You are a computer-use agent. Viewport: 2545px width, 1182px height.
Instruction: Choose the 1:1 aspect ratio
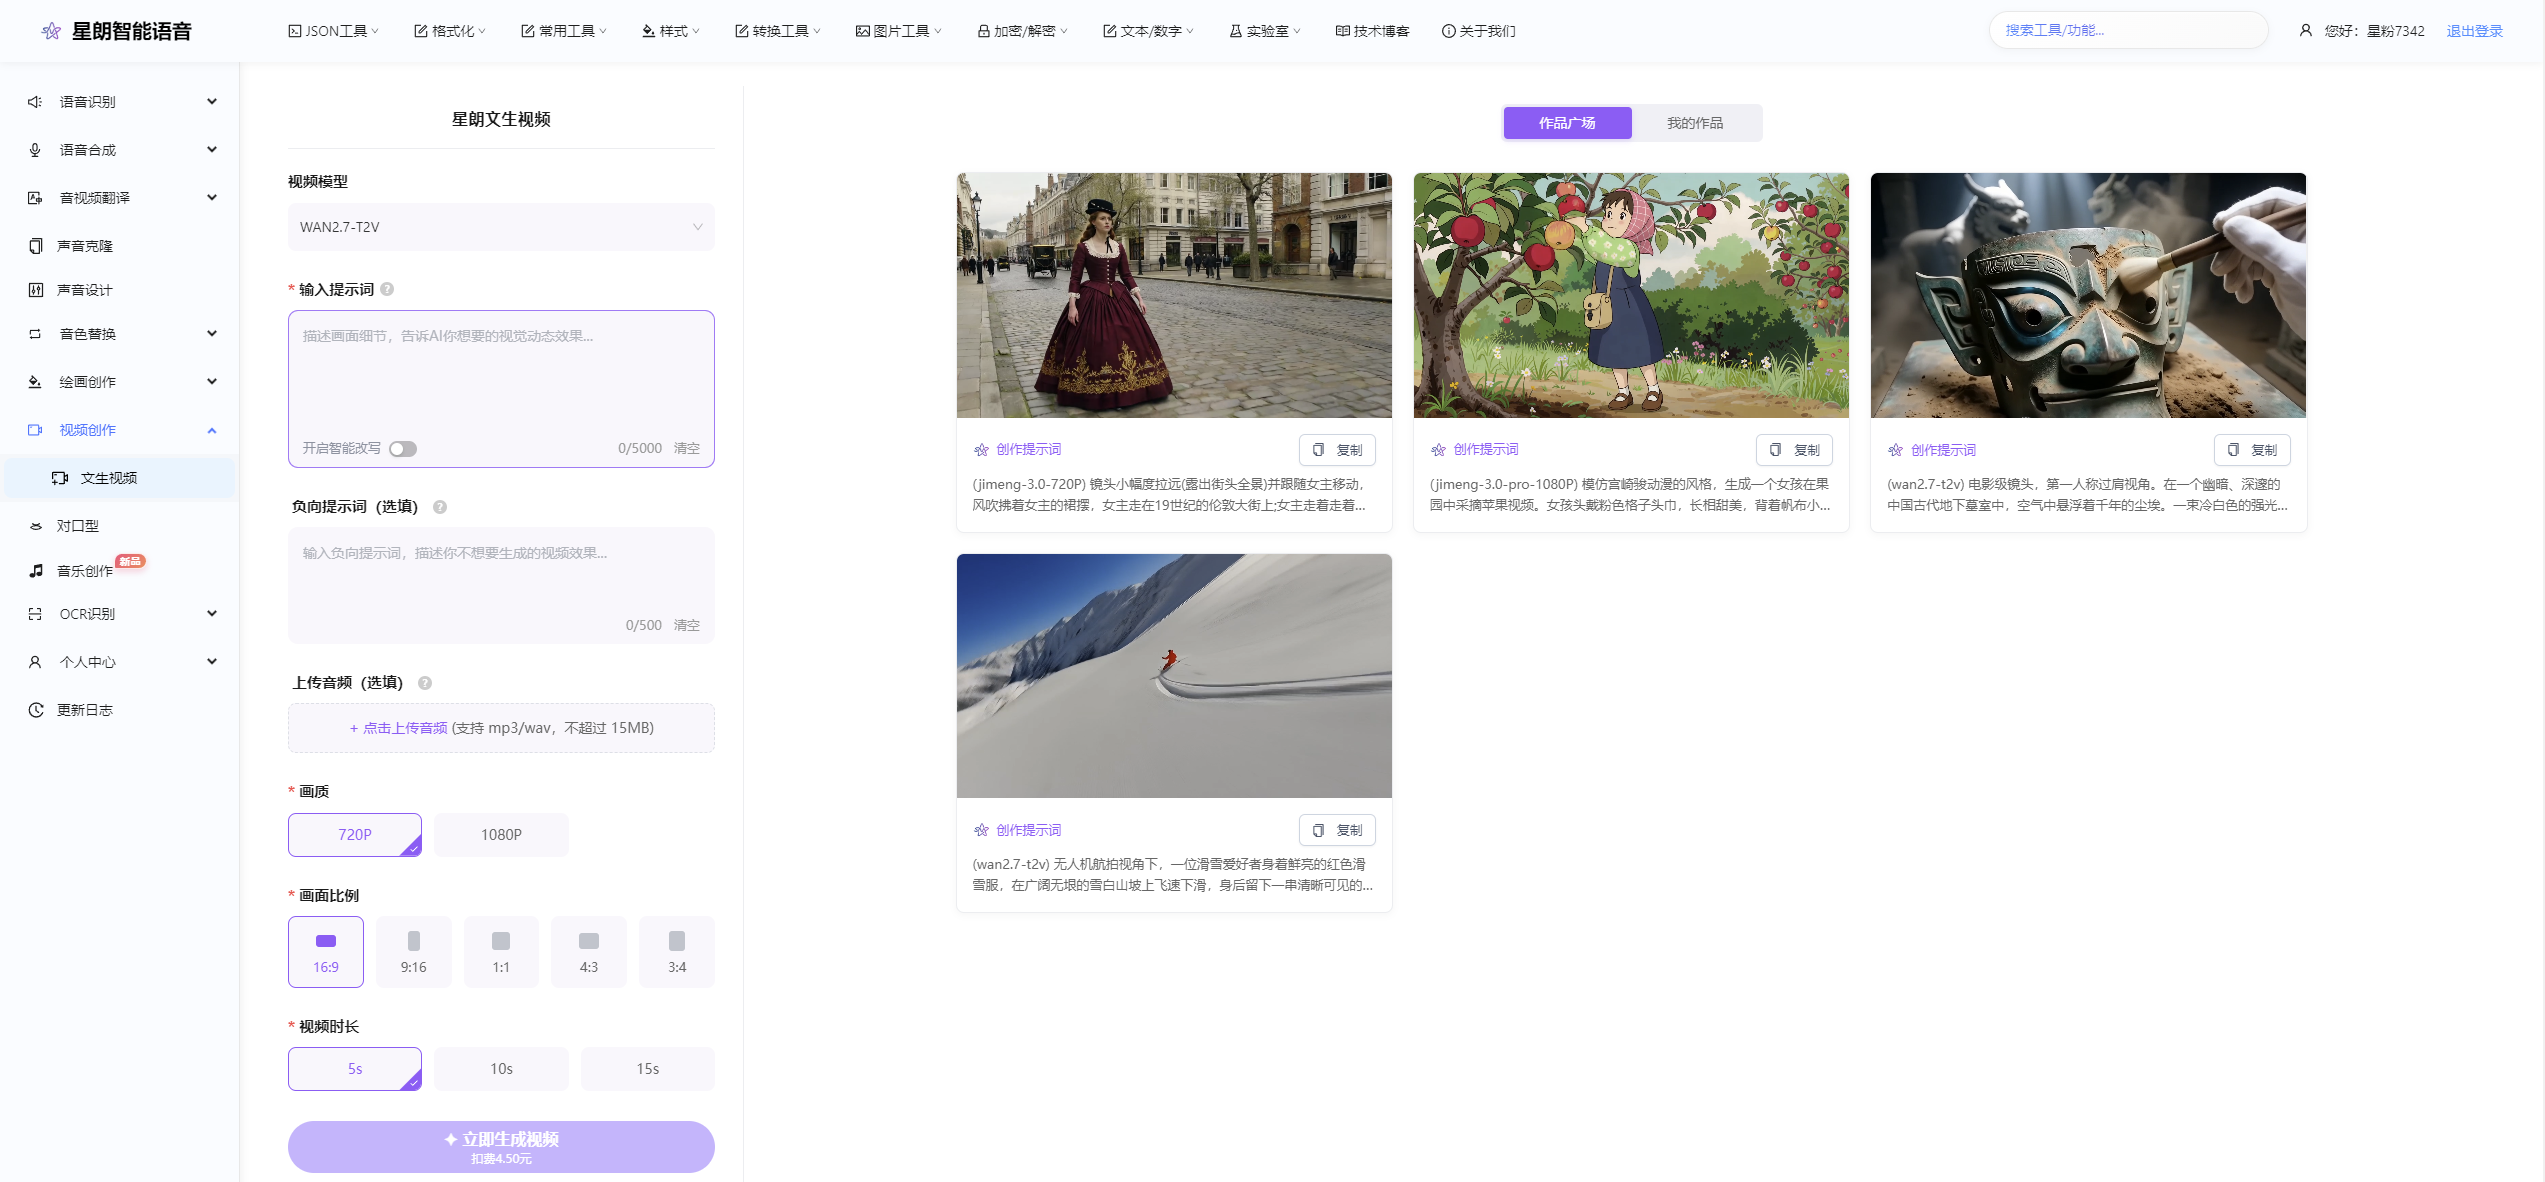(501, 952)
